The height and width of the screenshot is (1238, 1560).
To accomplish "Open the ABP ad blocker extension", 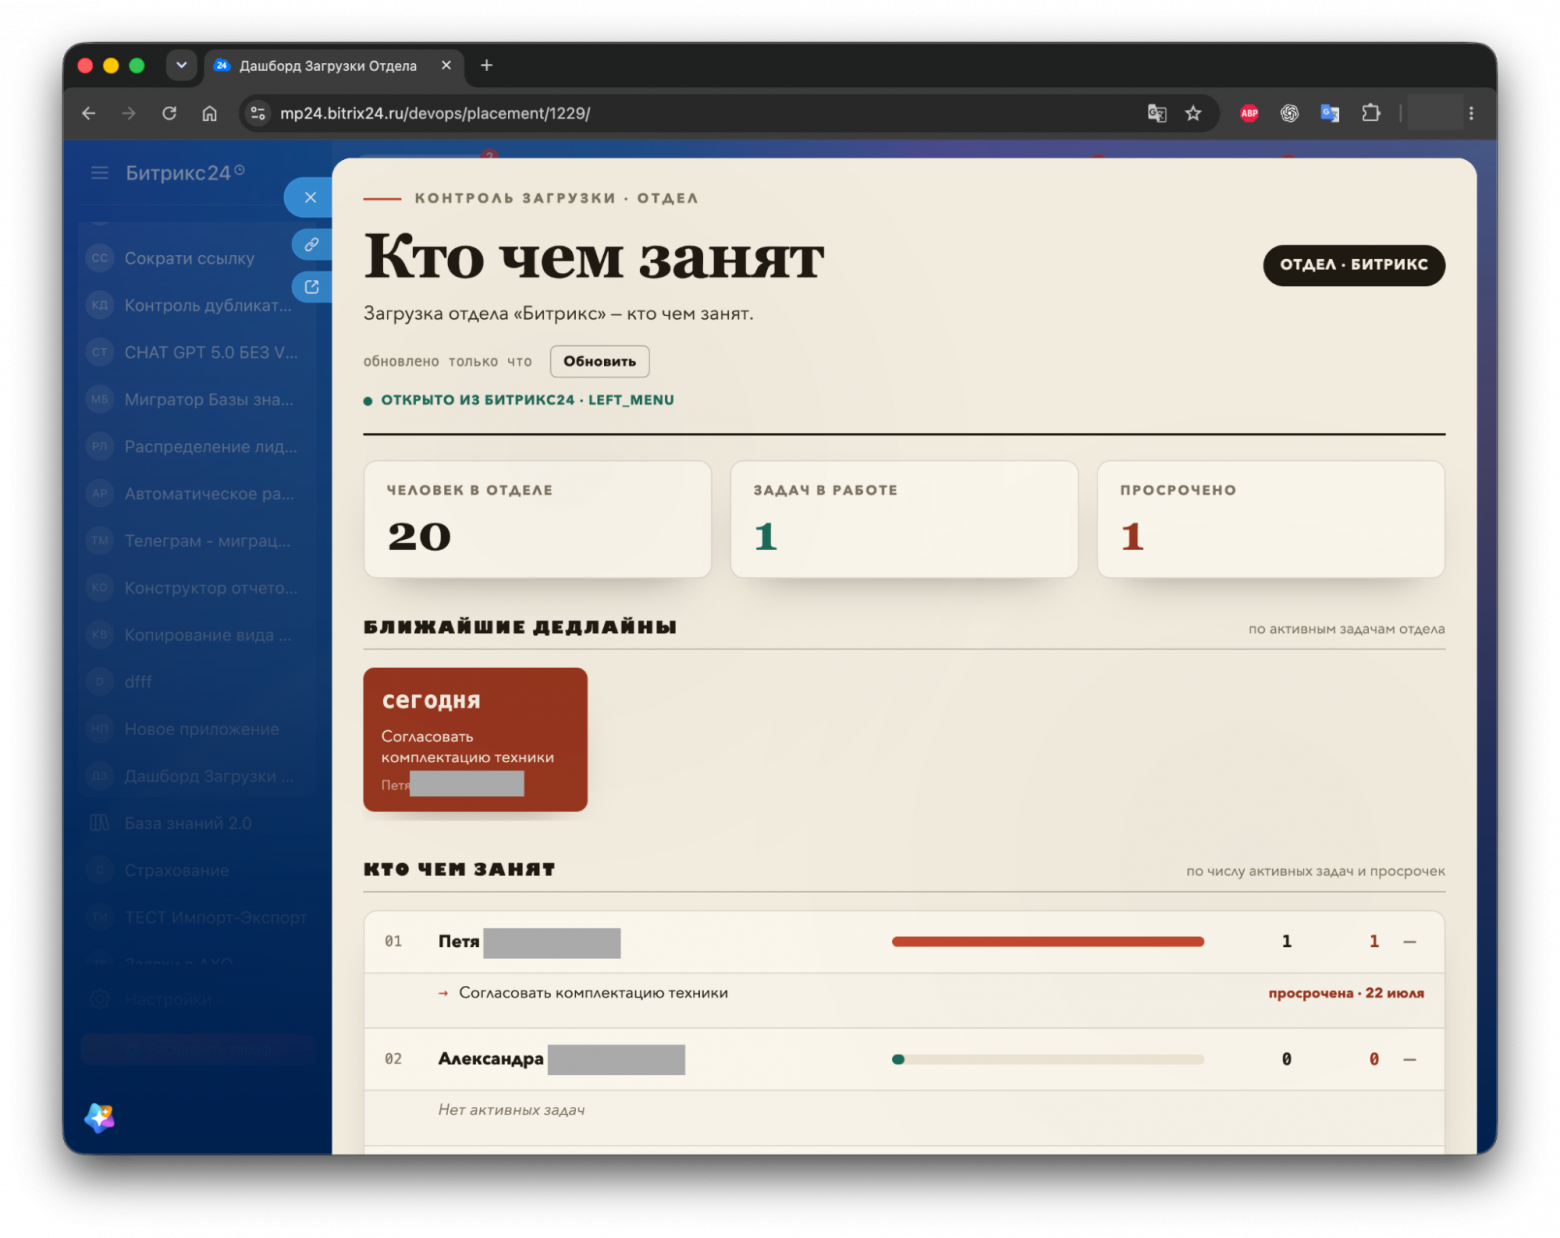I will pos(1249,114).
